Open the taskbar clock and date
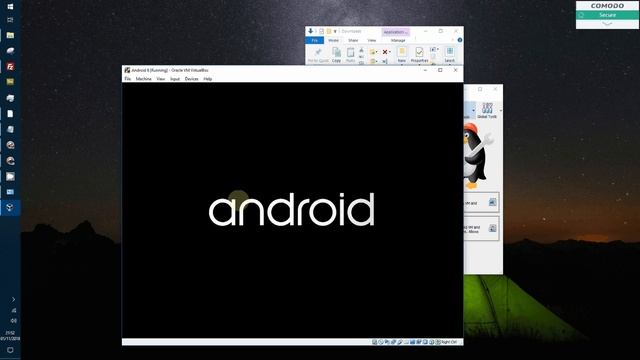640x360 pixels. coord(10,336)
